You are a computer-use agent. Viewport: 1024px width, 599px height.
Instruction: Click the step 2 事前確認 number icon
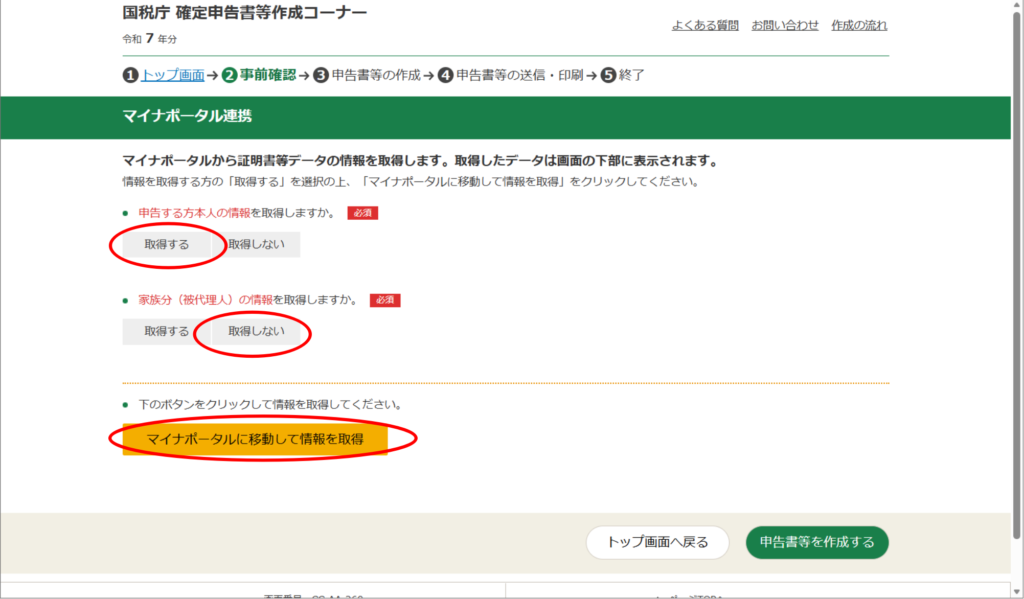pos(229,75)
